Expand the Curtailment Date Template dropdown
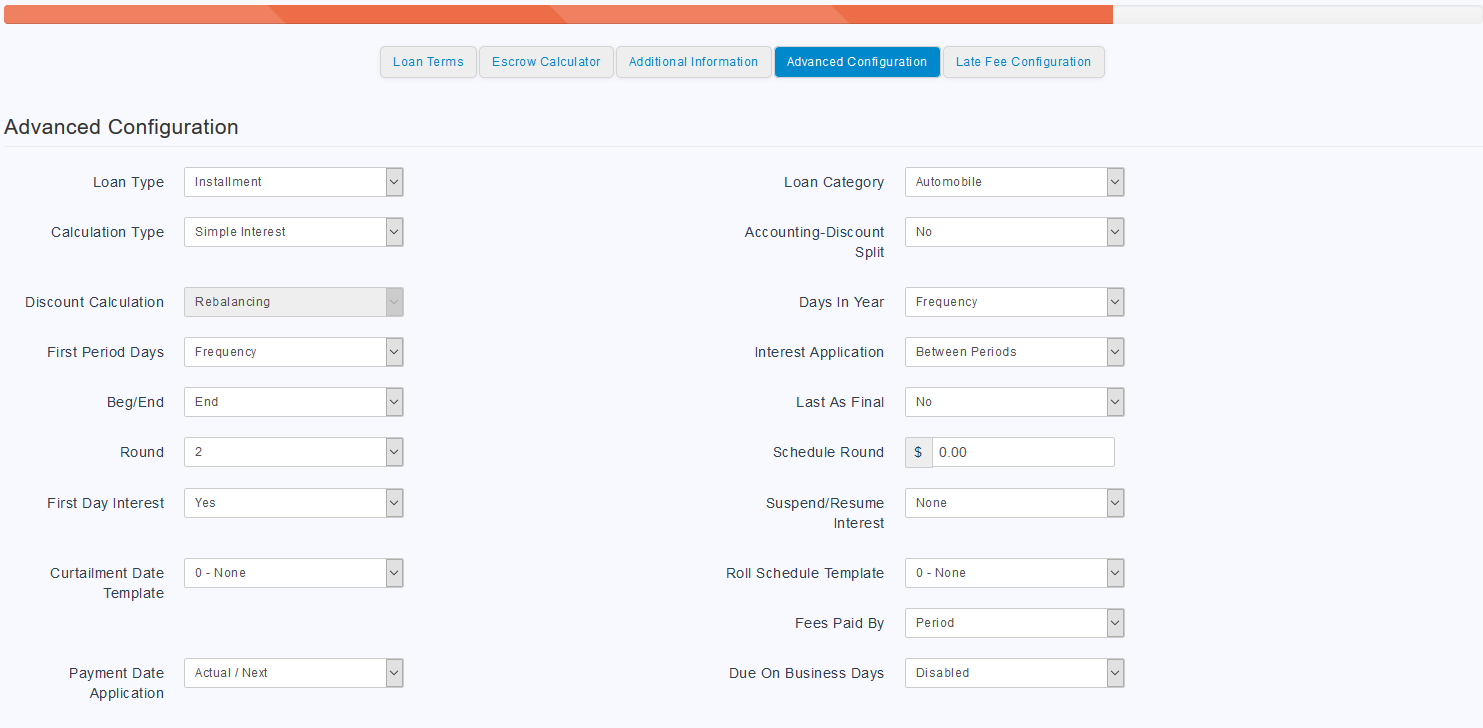The image size is (1483, 728). tap(294, 573)
